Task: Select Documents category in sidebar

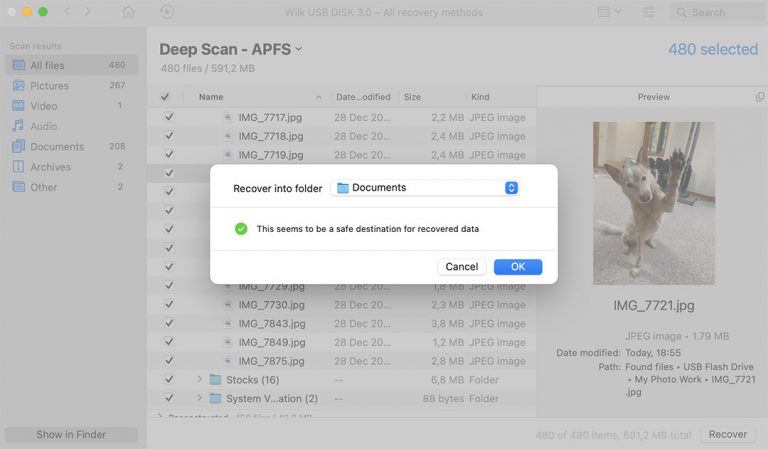Action: coord(57,147)
